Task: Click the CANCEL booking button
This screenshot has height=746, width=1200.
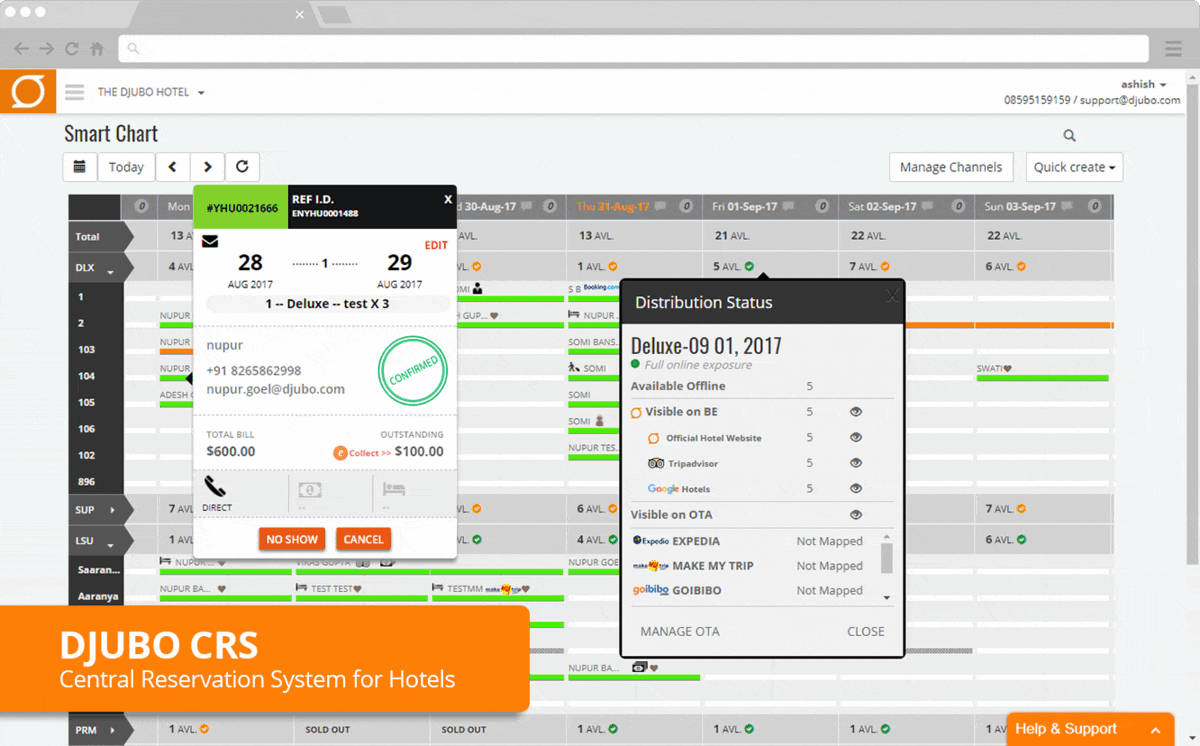Action: coord(363,539)
